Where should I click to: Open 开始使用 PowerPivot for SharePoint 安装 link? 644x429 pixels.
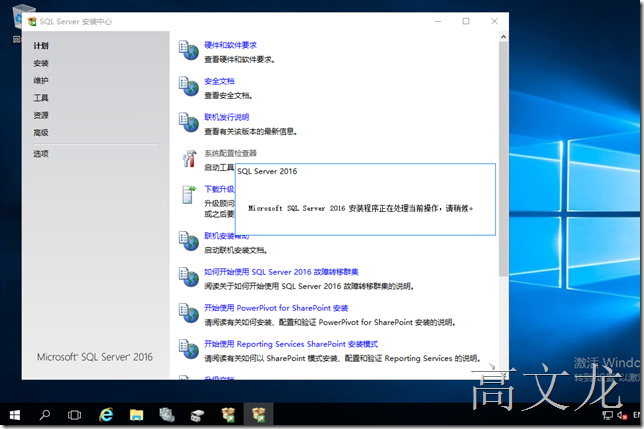pos(276,308)
